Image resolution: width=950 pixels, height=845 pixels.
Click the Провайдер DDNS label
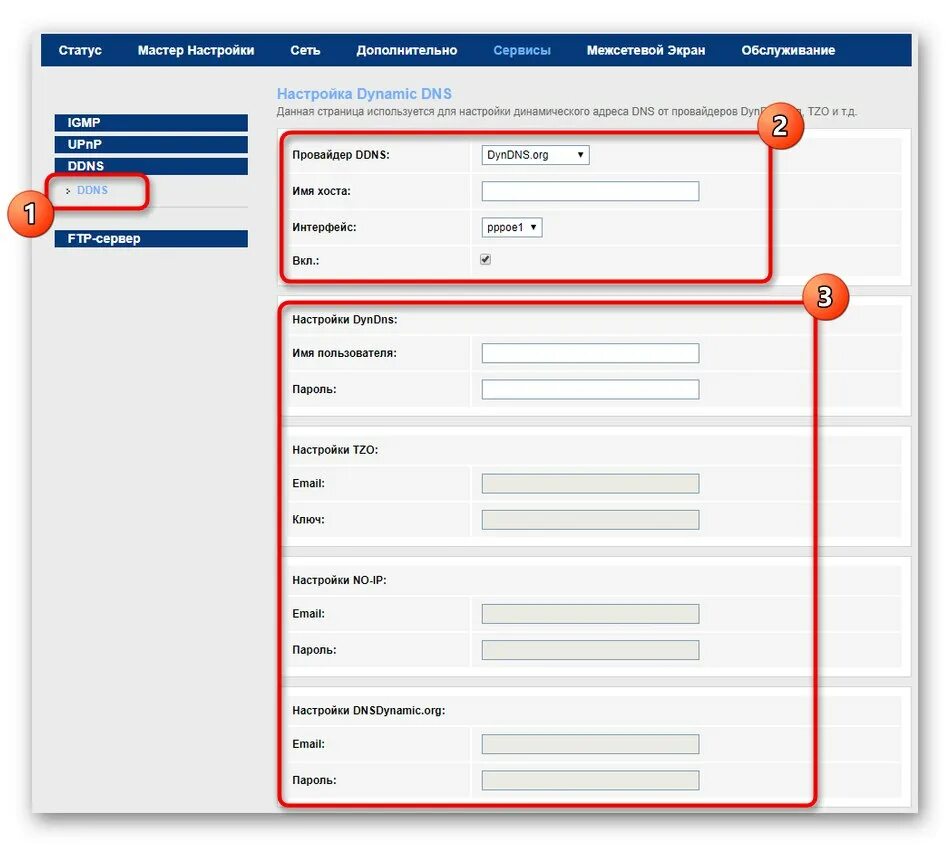341,155
